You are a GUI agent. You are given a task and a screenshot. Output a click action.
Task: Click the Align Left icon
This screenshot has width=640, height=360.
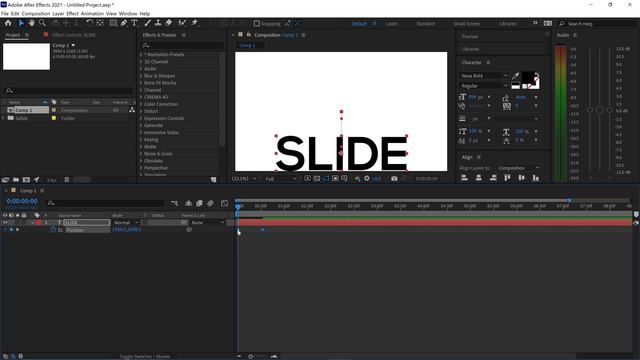[x=464, y=178]
